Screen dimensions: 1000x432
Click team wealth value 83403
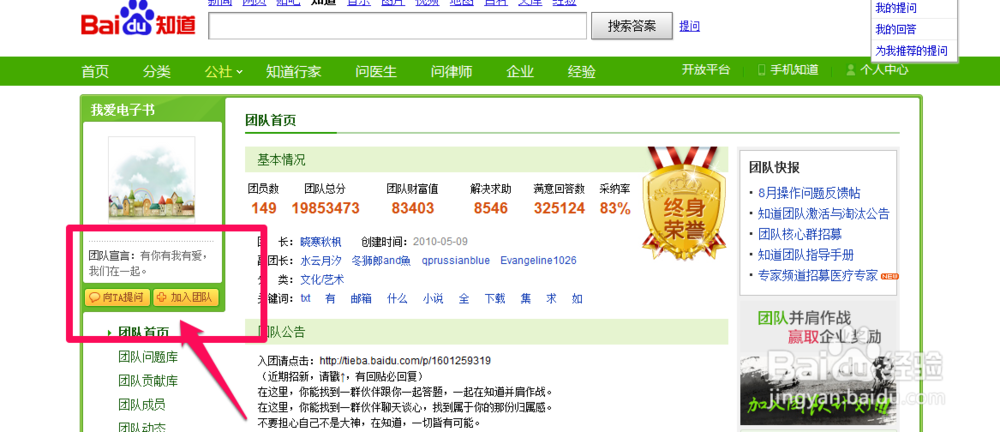pyautogui.click(x=413, y=208)
